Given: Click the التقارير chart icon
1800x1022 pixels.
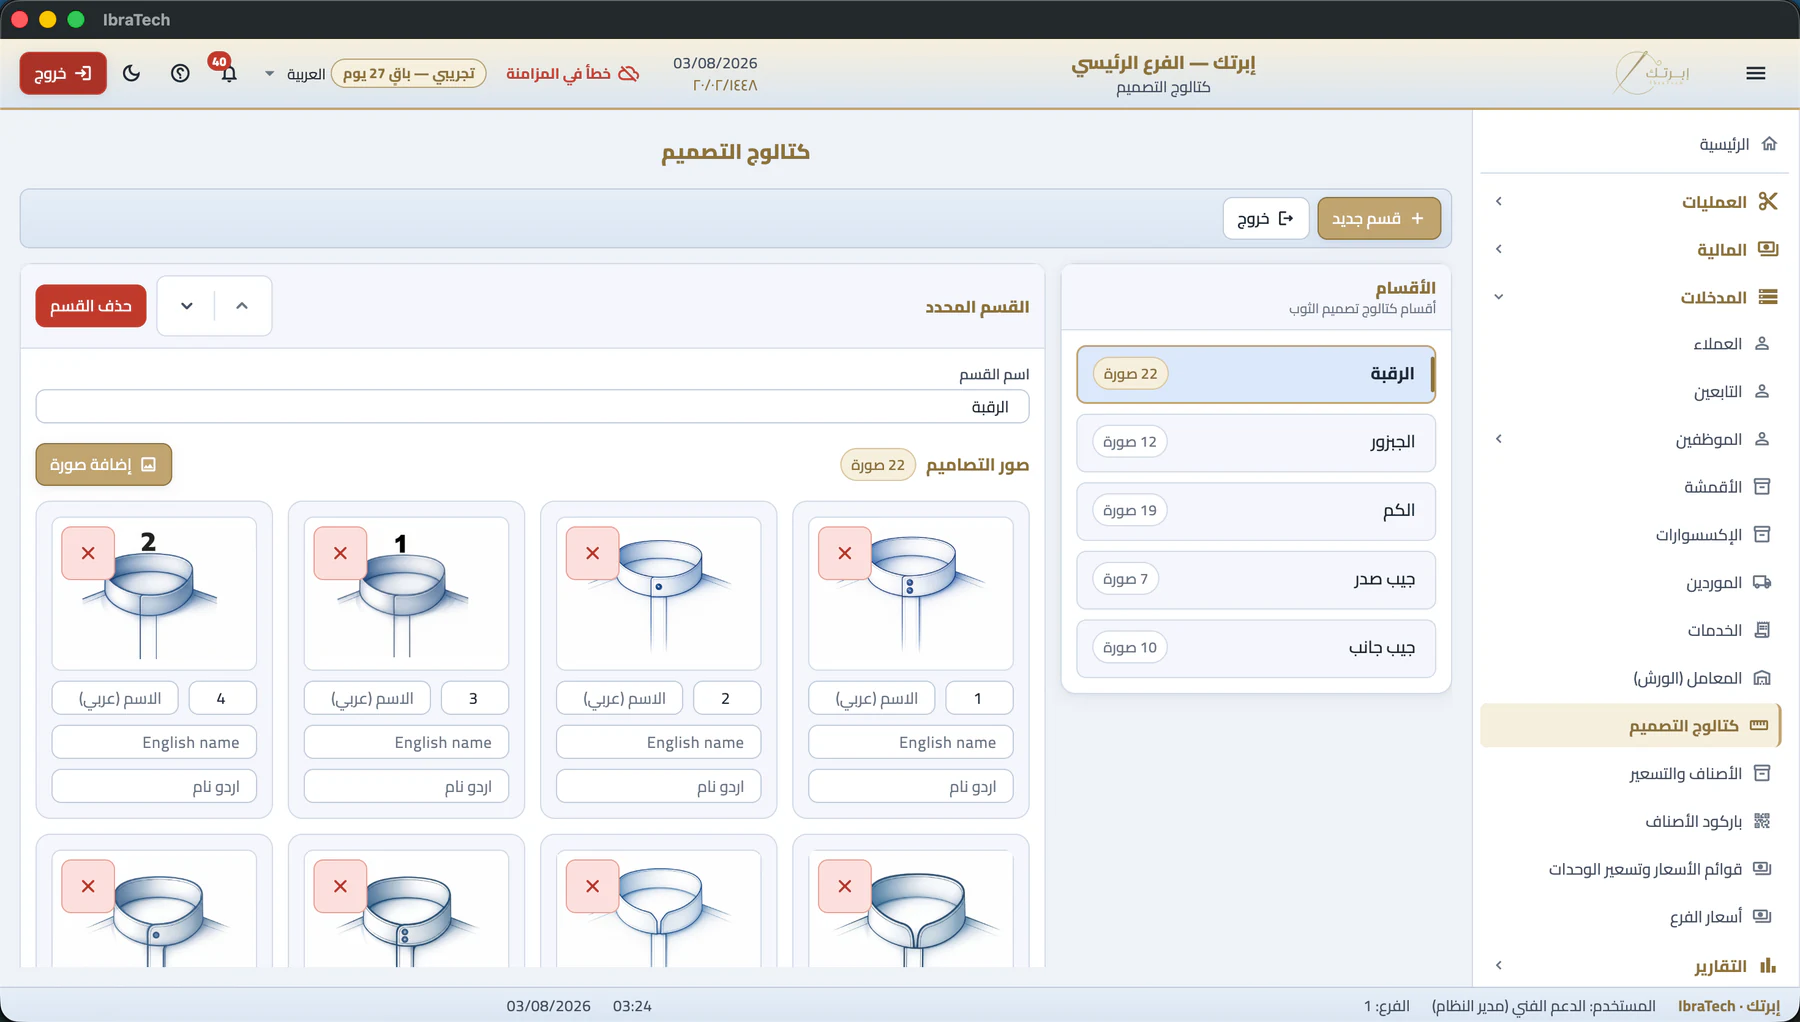Looking at the screenshot, I should pyautogui.click(x=1768, y=965).
